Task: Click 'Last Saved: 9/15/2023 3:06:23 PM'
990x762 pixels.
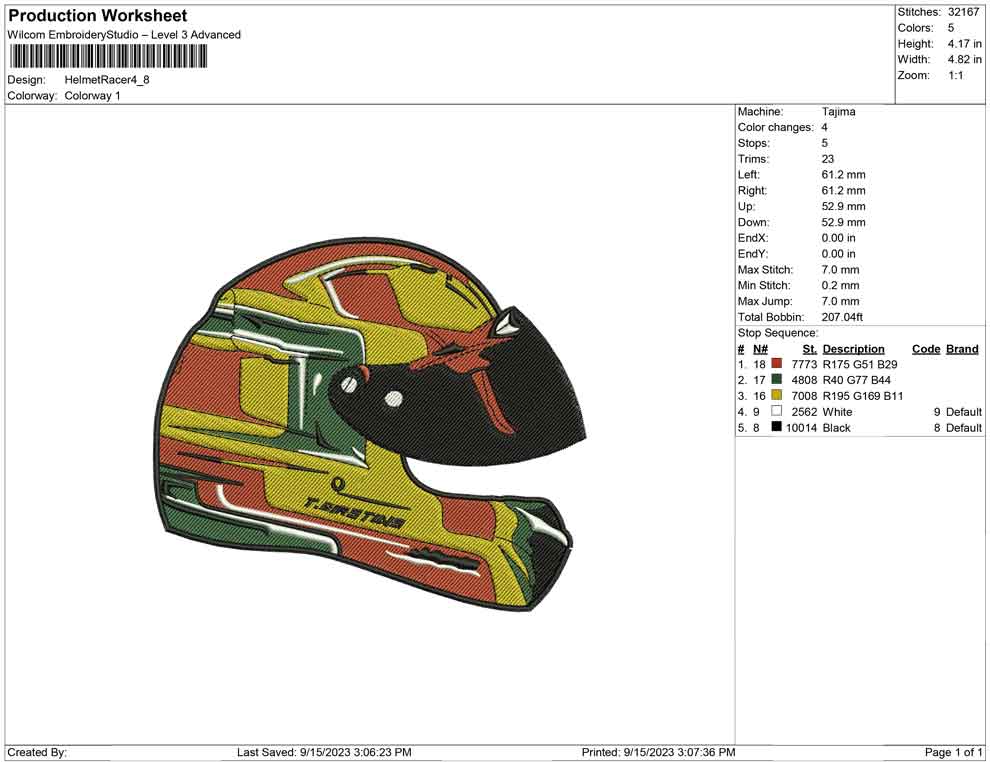Action: tap(324, 752)
